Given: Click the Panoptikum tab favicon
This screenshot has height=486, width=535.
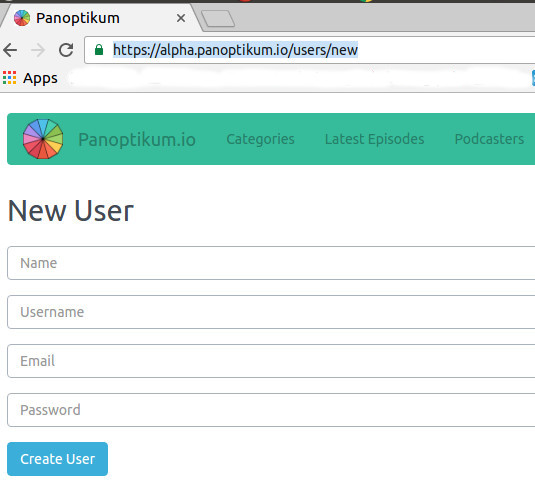Looking at the screenshot, I should 22,18.
